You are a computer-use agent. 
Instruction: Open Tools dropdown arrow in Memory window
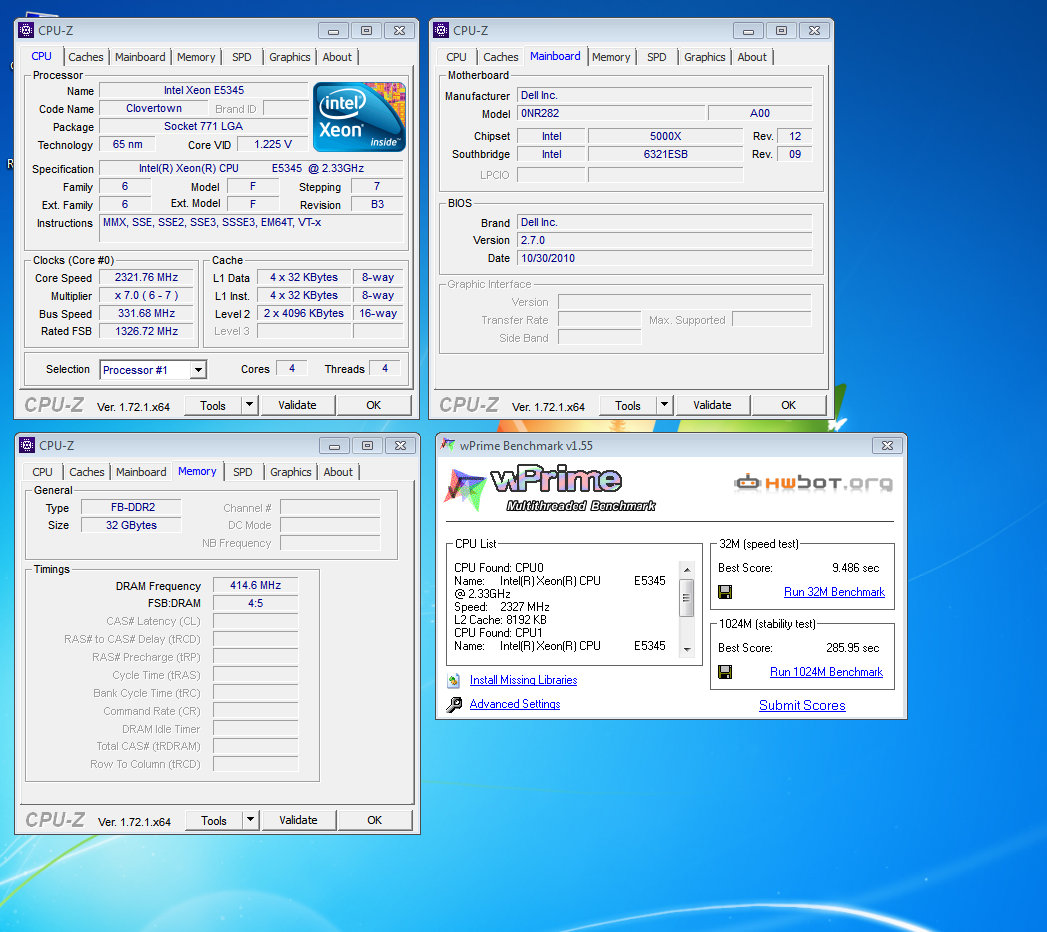[x=250, y=821]
